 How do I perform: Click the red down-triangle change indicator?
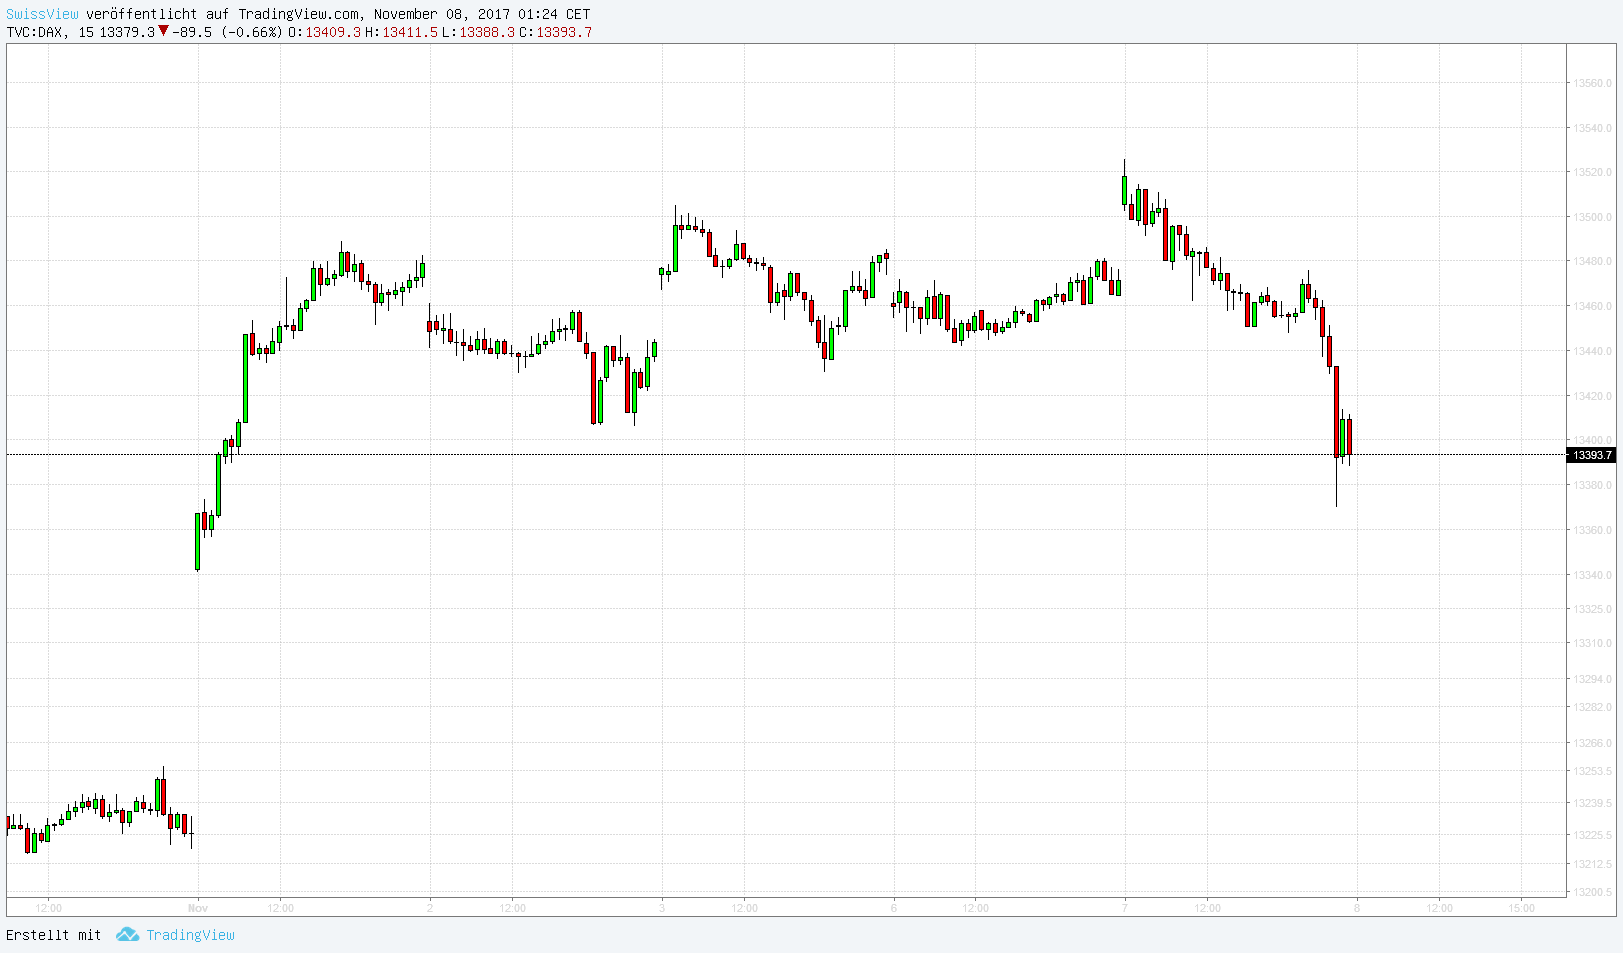(x=163, y=31)
